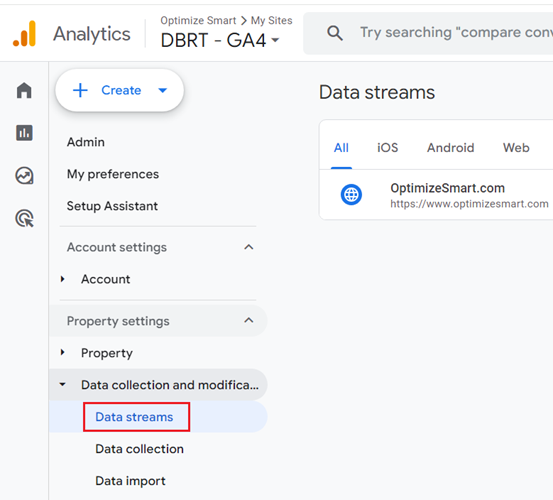Open Admin in the side menu

(x=86, y=142)
